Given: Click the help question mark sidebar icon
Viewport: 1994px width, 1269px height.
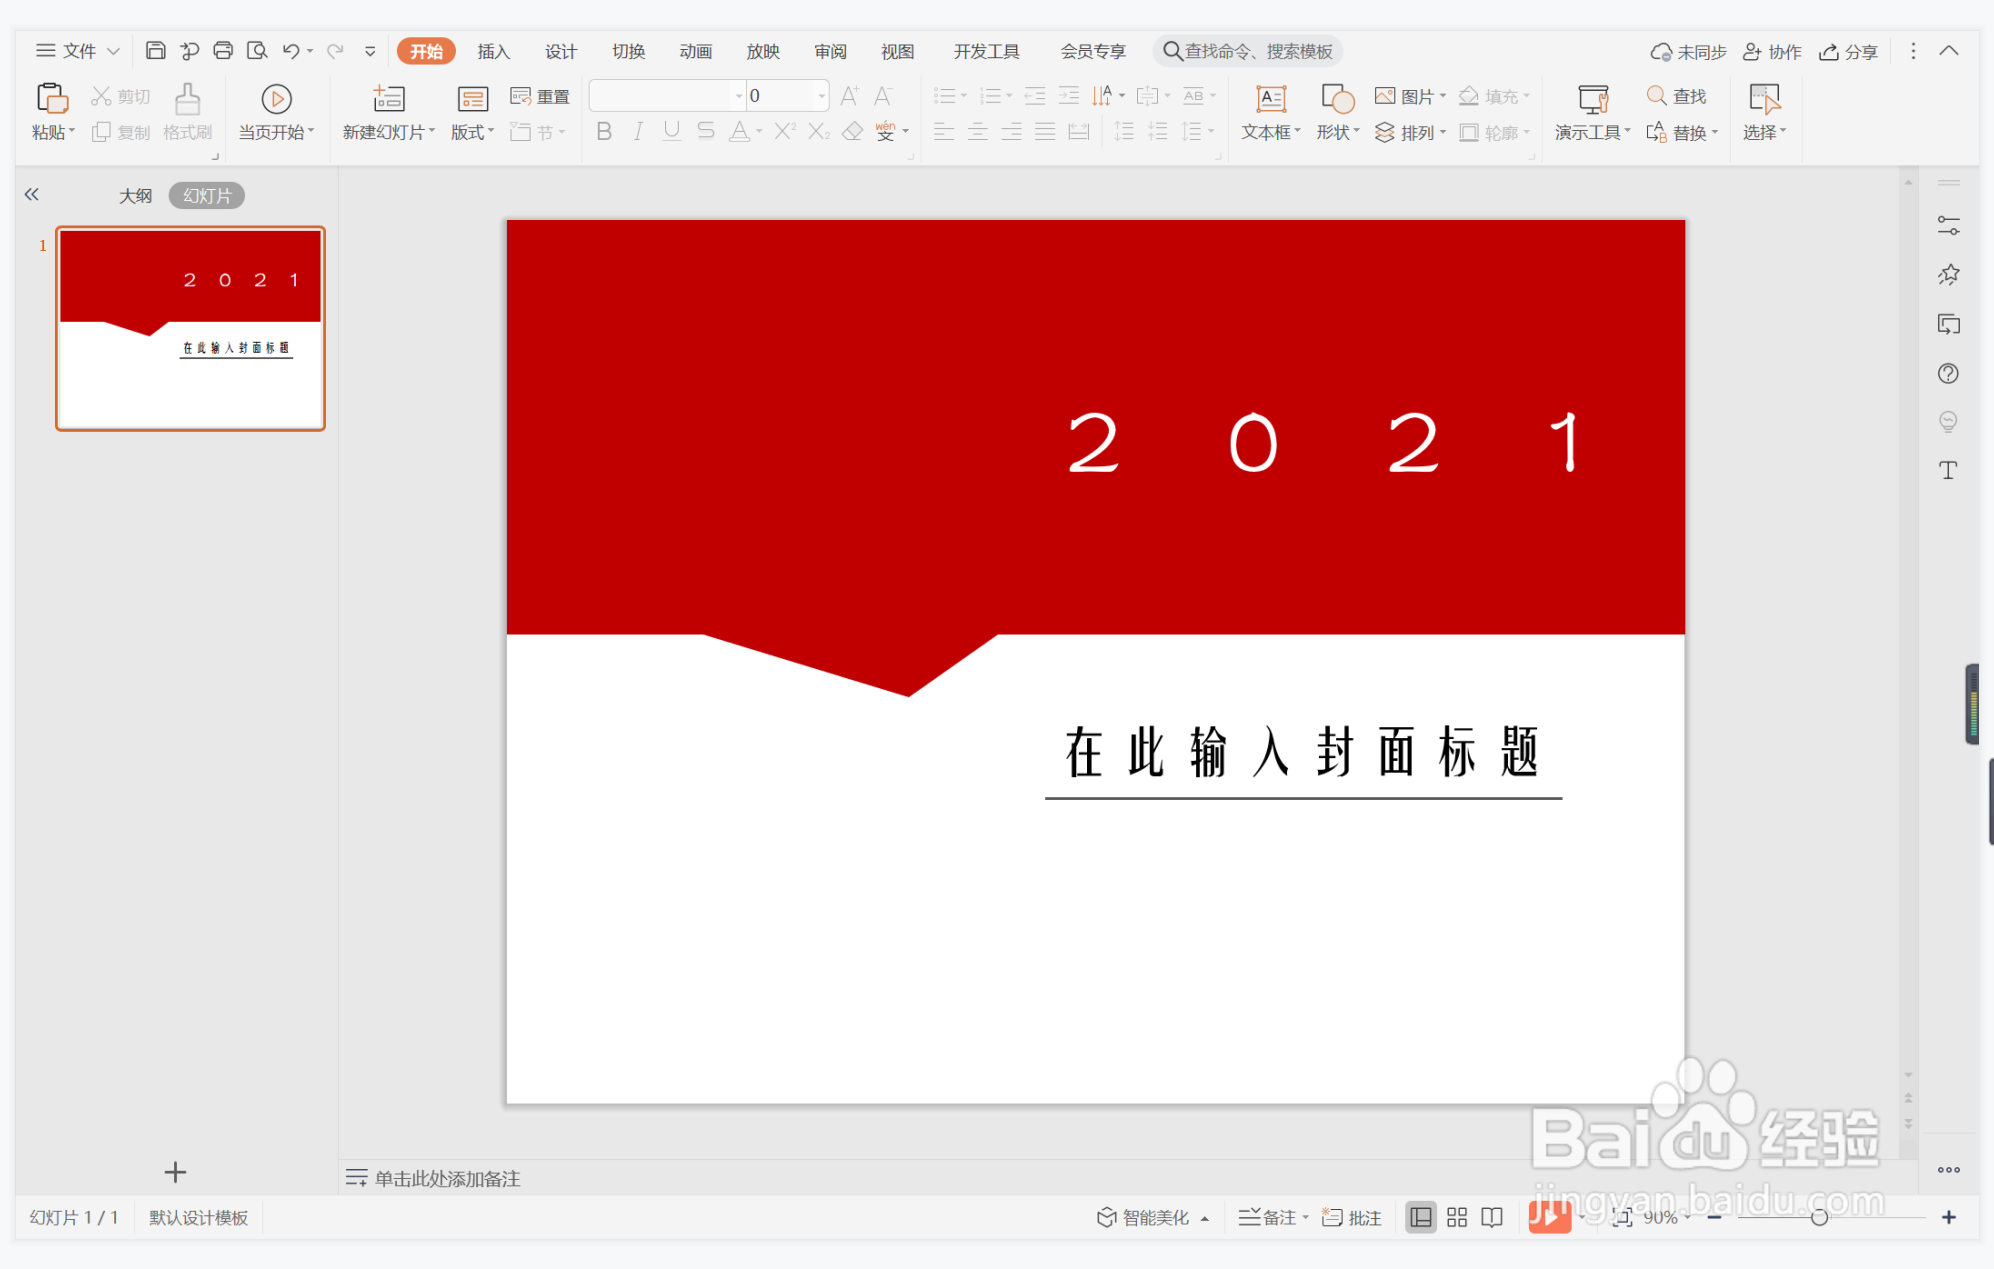Looking at the screenshot, I should click(x=1948, y=373).
